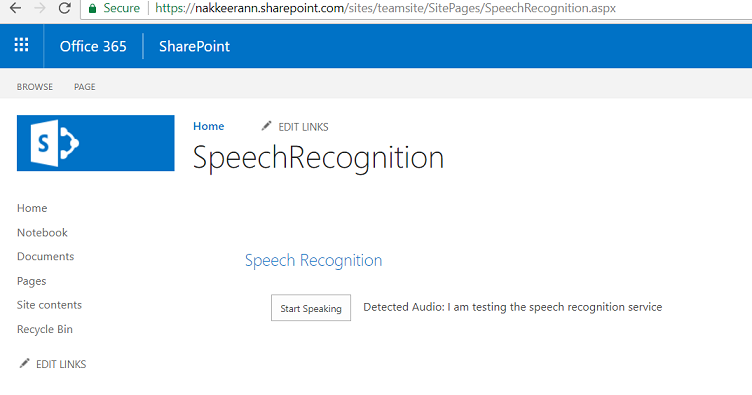Click the green Secure padlock icon

(x=93, y=8)
